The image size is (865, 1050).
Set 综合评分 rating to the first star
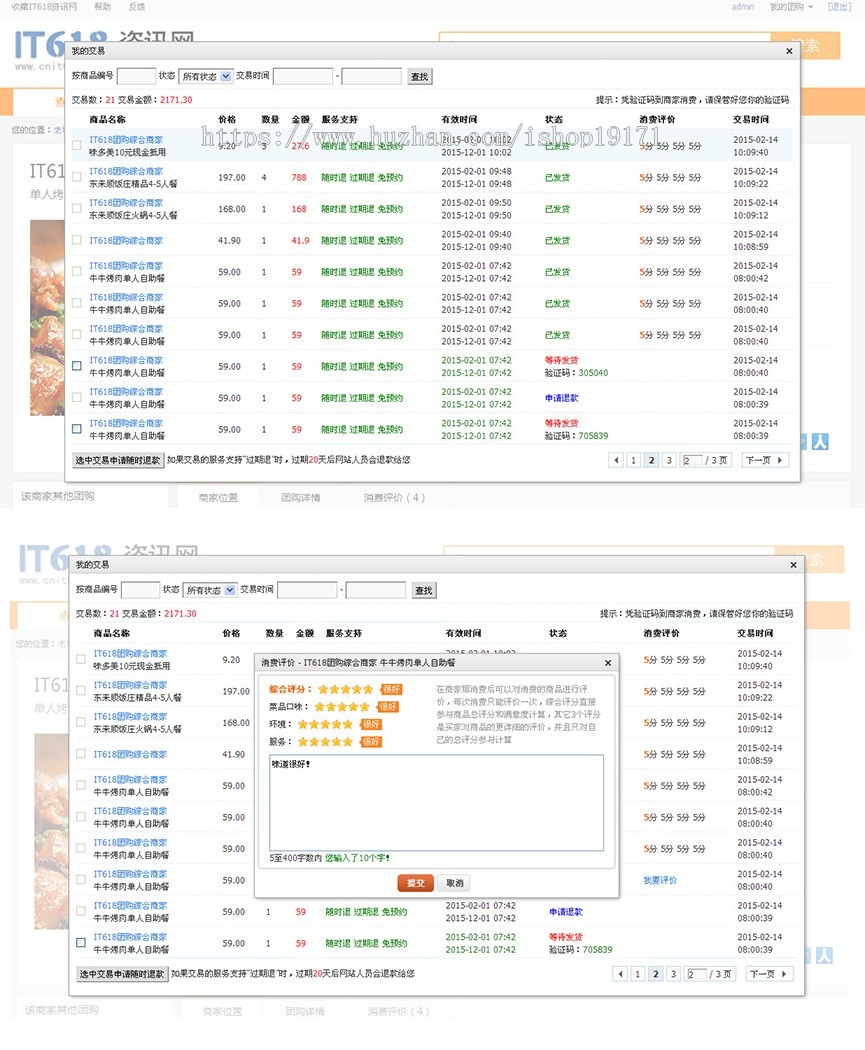(x=323, y=689)
